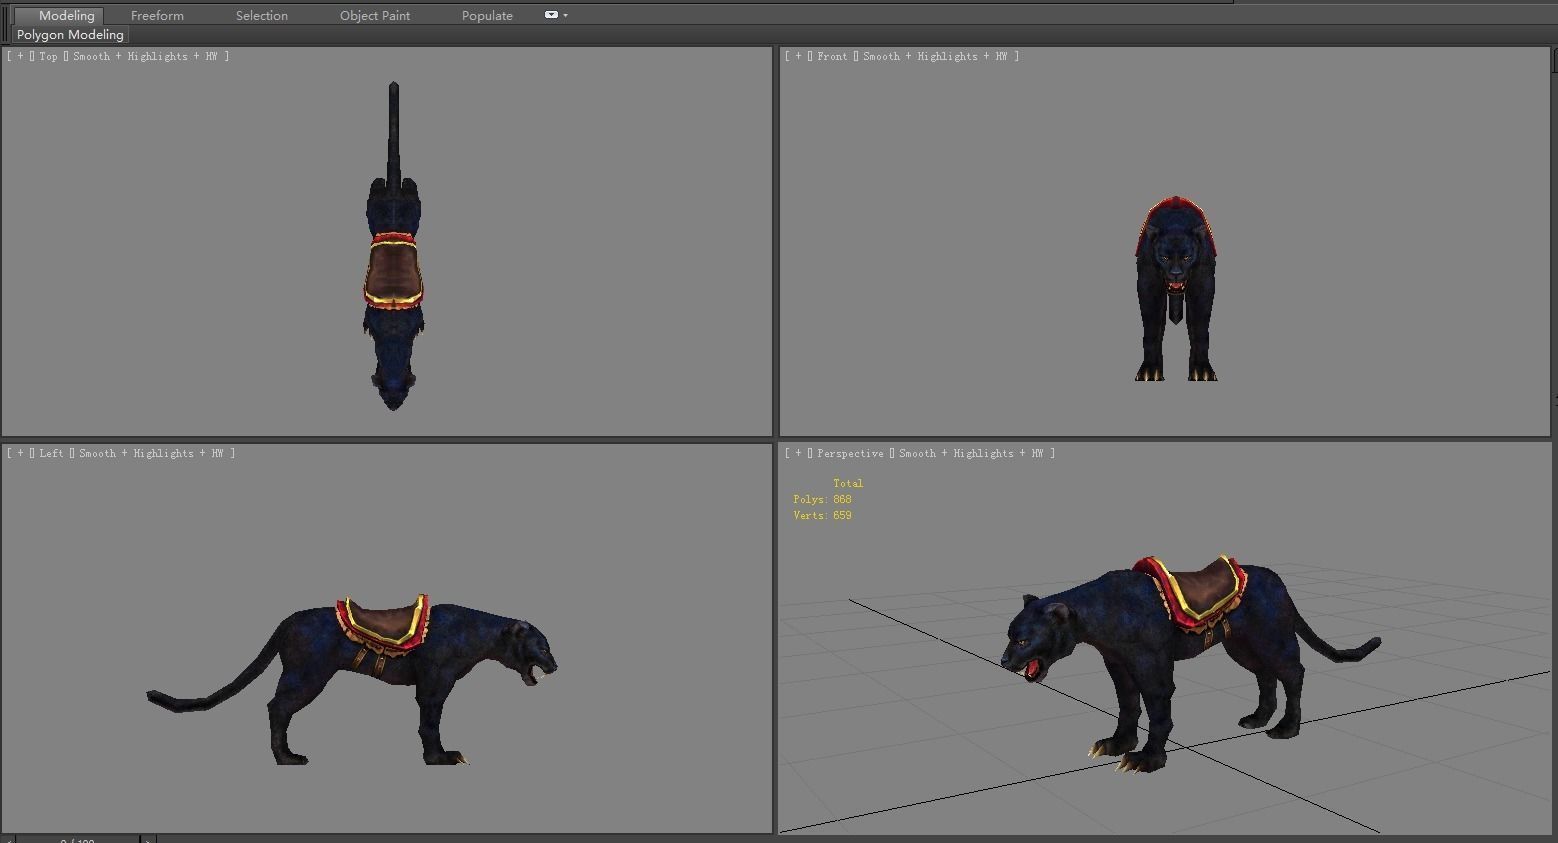Select the Modeling ribbon tab
1558x843 pixels.
(x=65, y=15)
